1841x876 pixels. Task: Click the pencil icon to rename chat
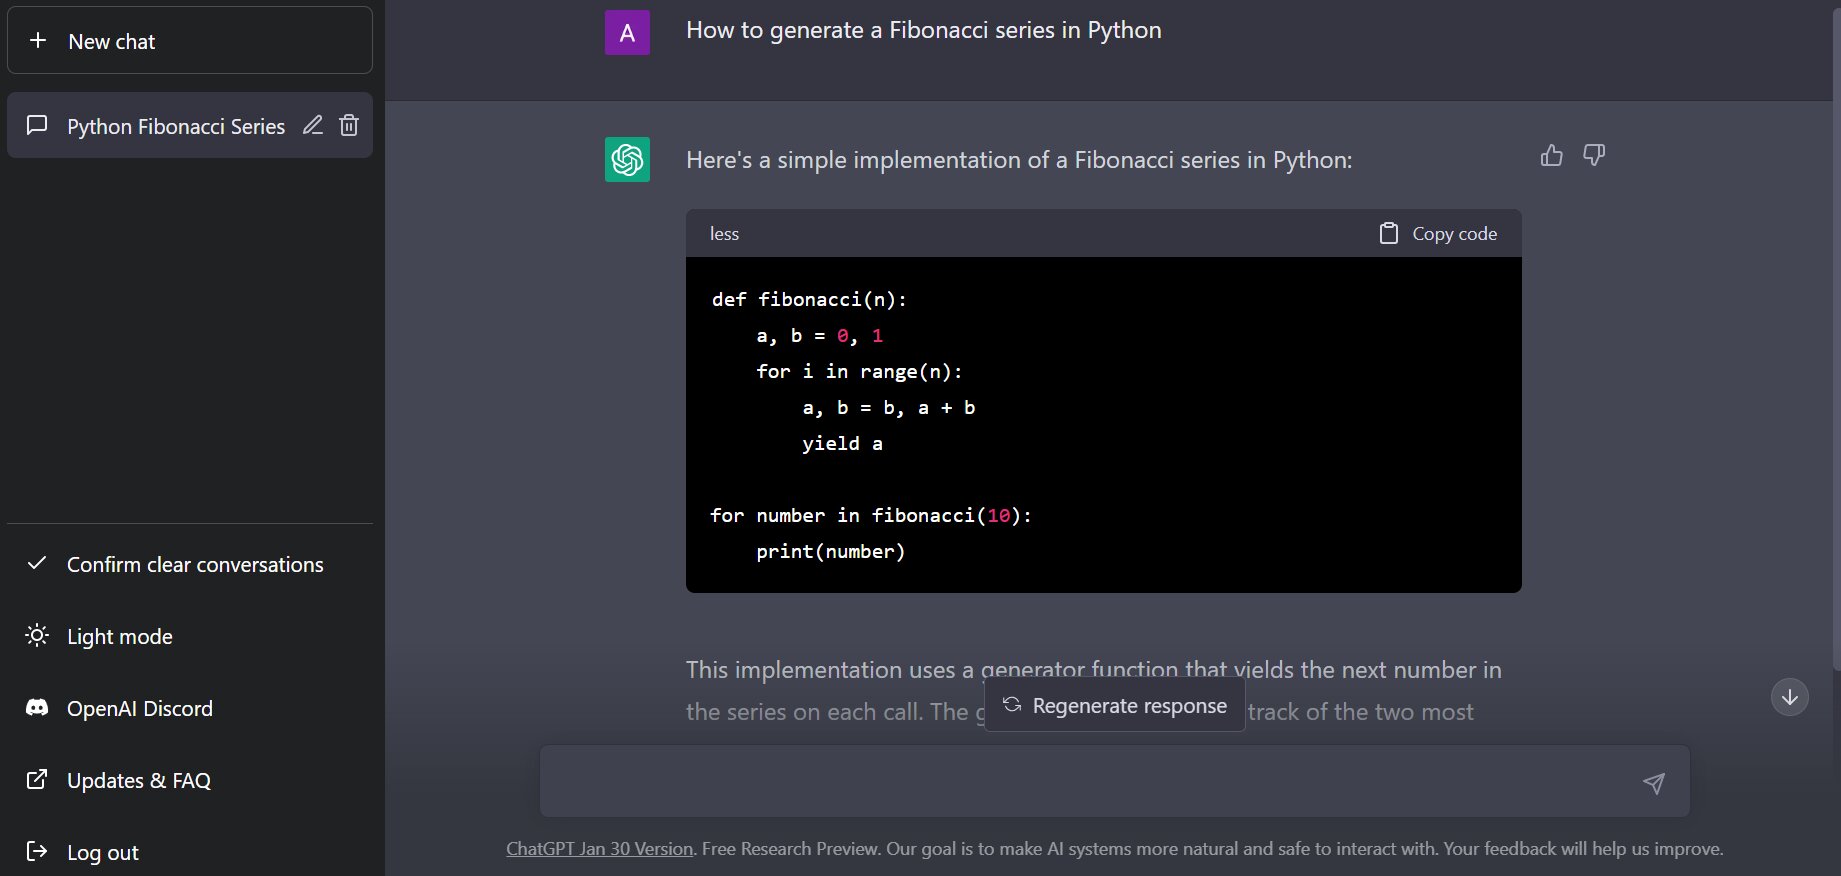(313, 125)
